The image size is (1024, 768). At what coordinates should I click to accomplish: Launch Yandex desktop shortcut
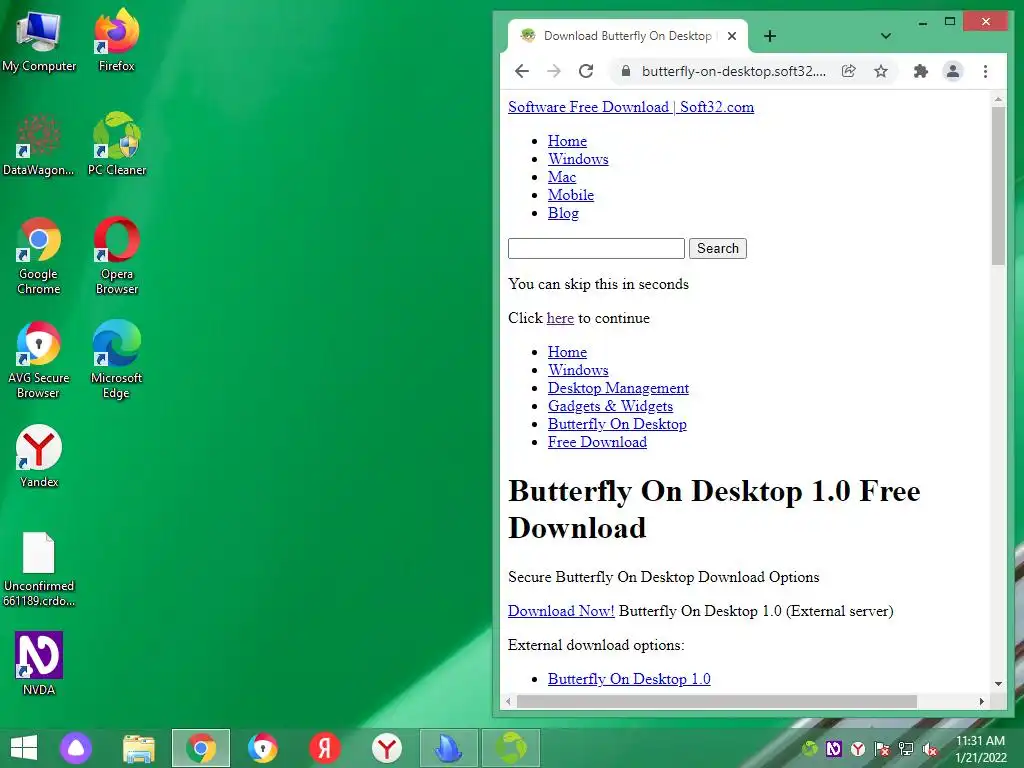click(x=39, y=456)
